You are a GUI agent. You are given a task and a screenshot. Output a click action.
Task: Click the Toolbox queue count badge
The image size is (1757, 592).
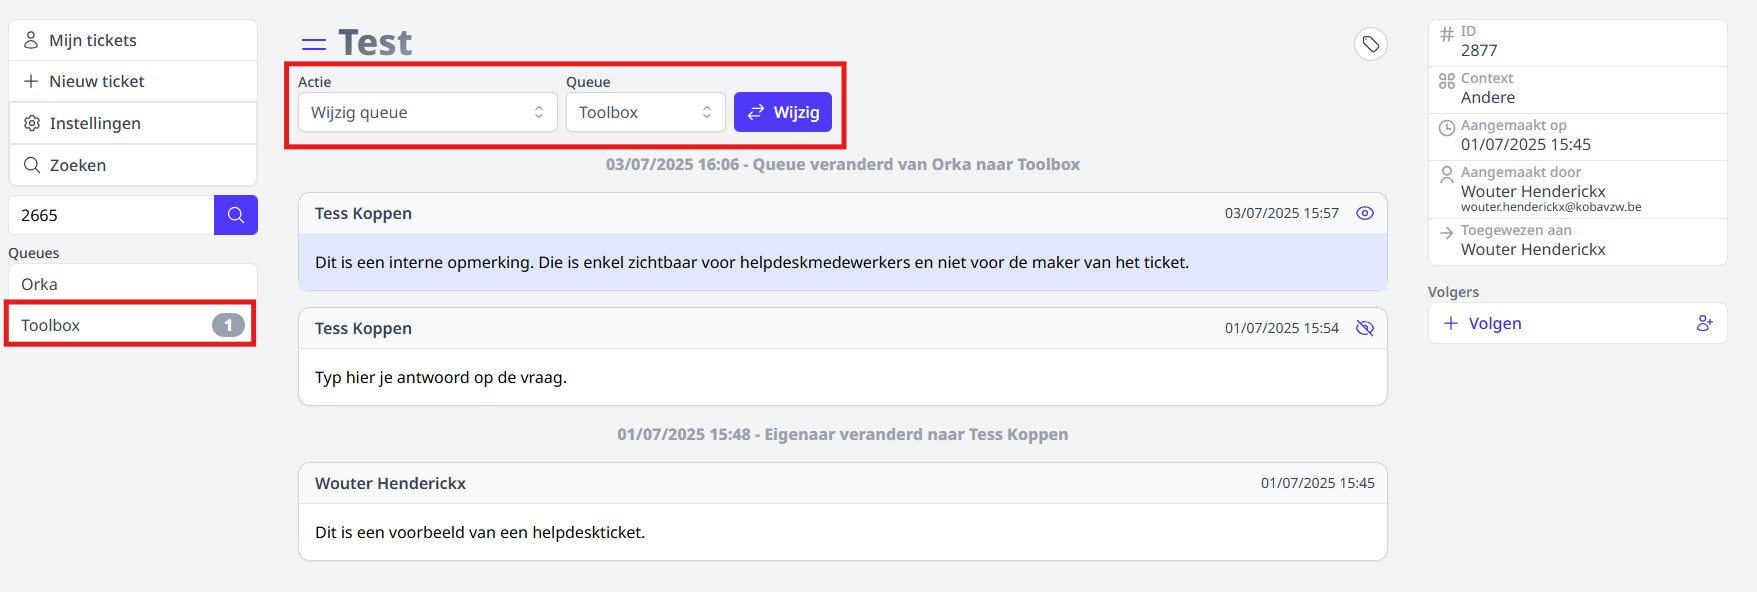pos(228,325)
